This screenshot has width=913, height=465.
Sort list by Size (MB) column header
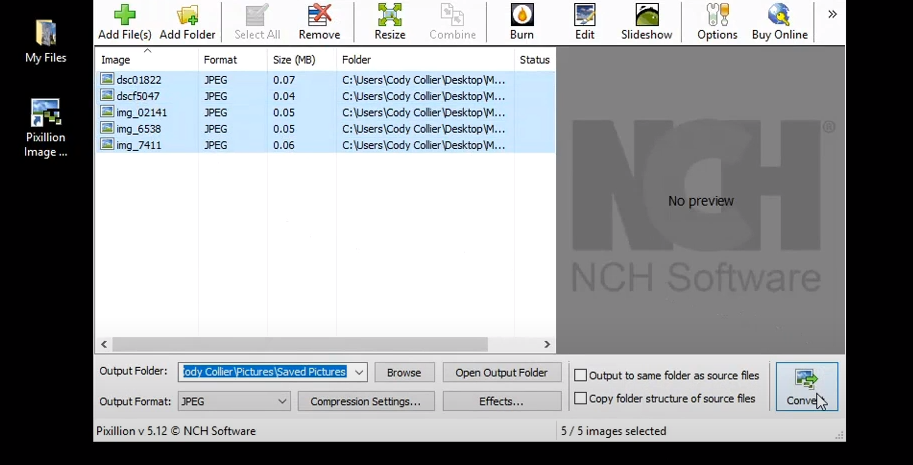coord(302,59)
